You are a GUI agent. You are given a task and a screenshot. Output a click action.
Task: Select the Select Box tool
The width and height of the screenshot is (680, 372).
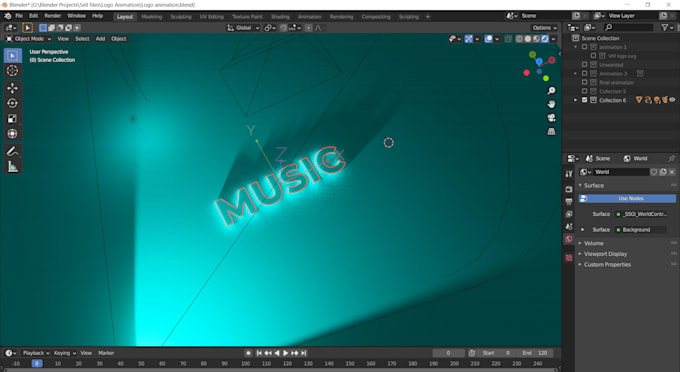tap(12, 55)
